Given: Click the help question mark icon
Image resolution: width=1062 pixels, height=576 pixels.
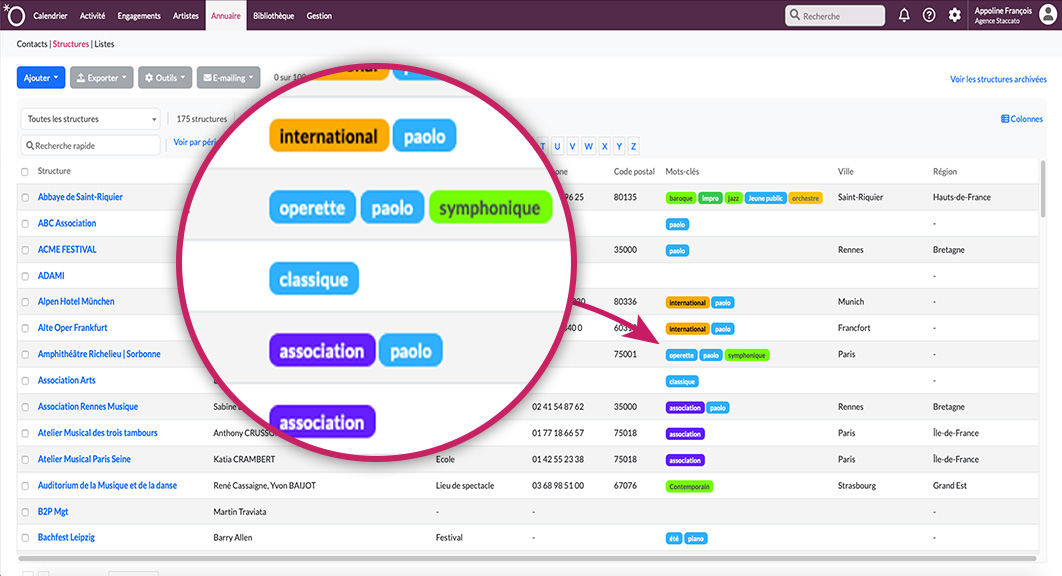Looking at the screenshot, I should 929,15.
